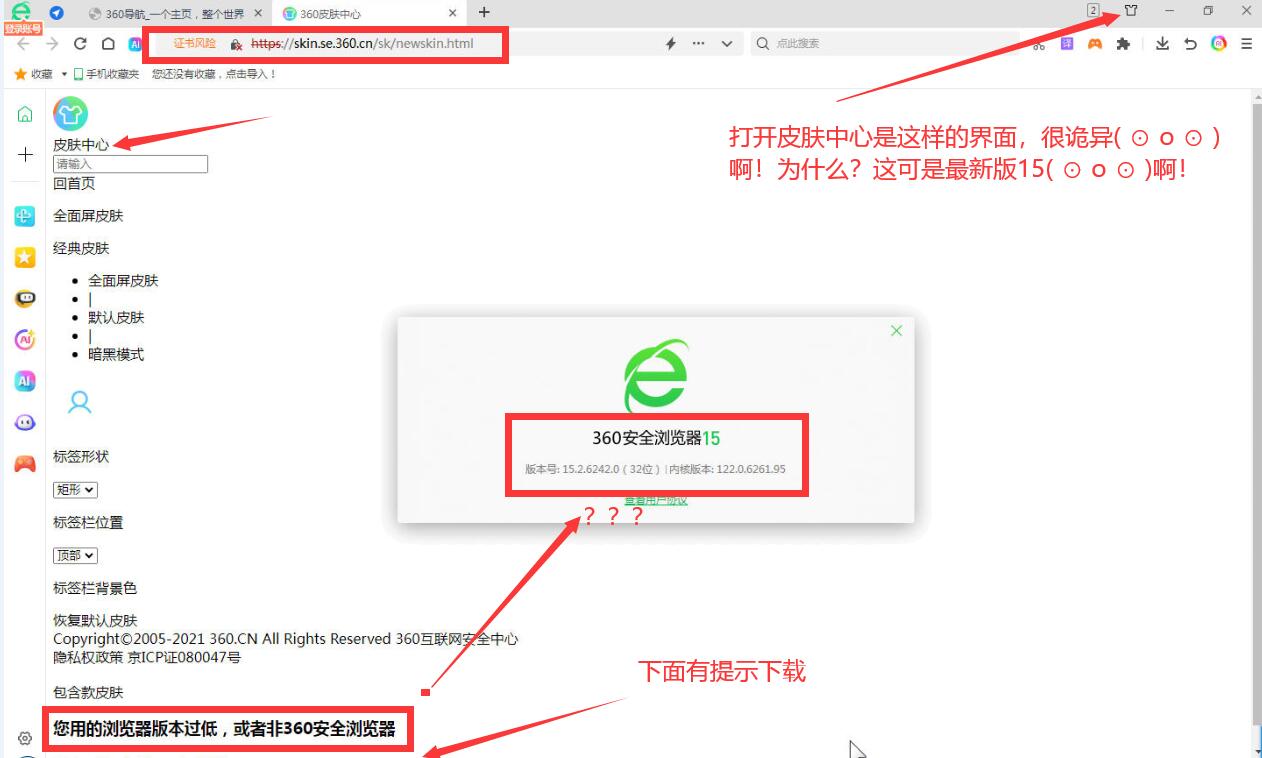This screenshot has height=758, width=1262.
Task: Select the 全面屏皮肤 bulleted list item
Action: (123, 281)
